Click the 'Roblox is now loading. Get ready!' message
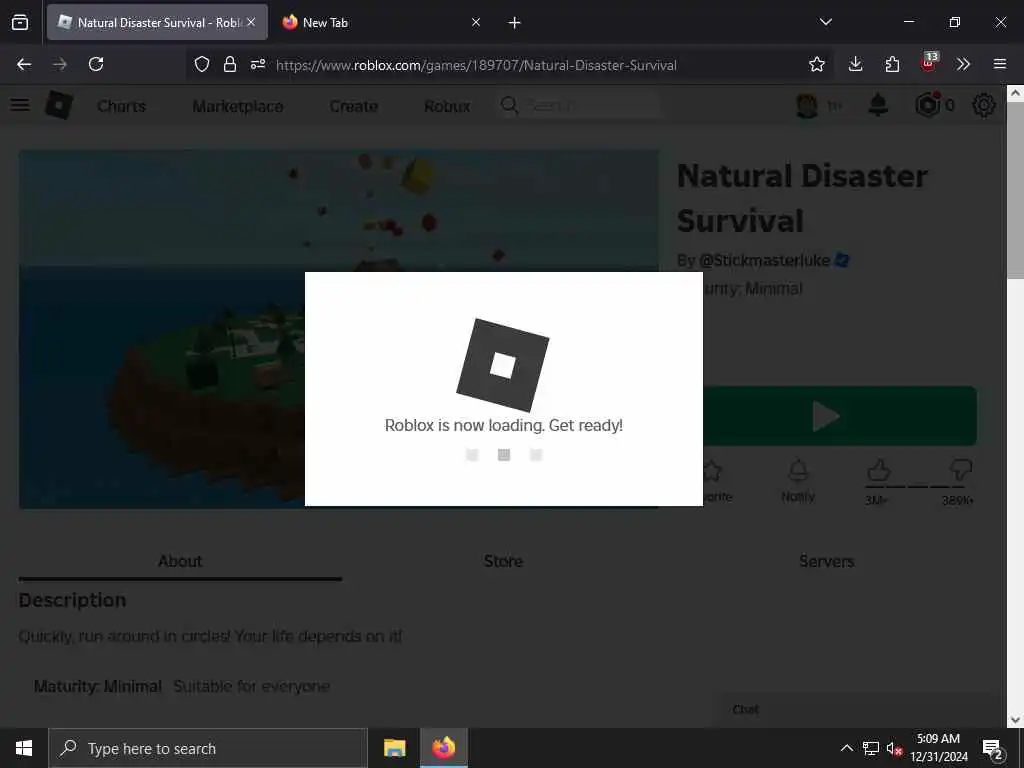This screenshot has width=1024, height=768. (x=504, y=425)
